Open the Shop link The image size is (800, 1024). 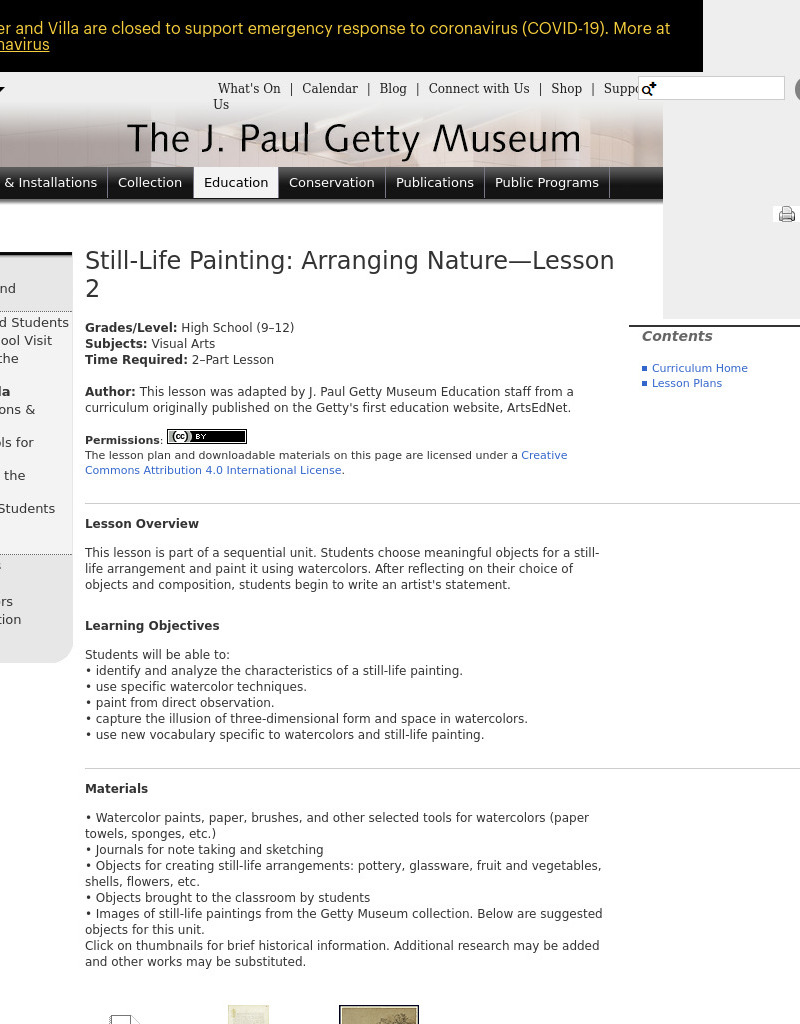566,88
